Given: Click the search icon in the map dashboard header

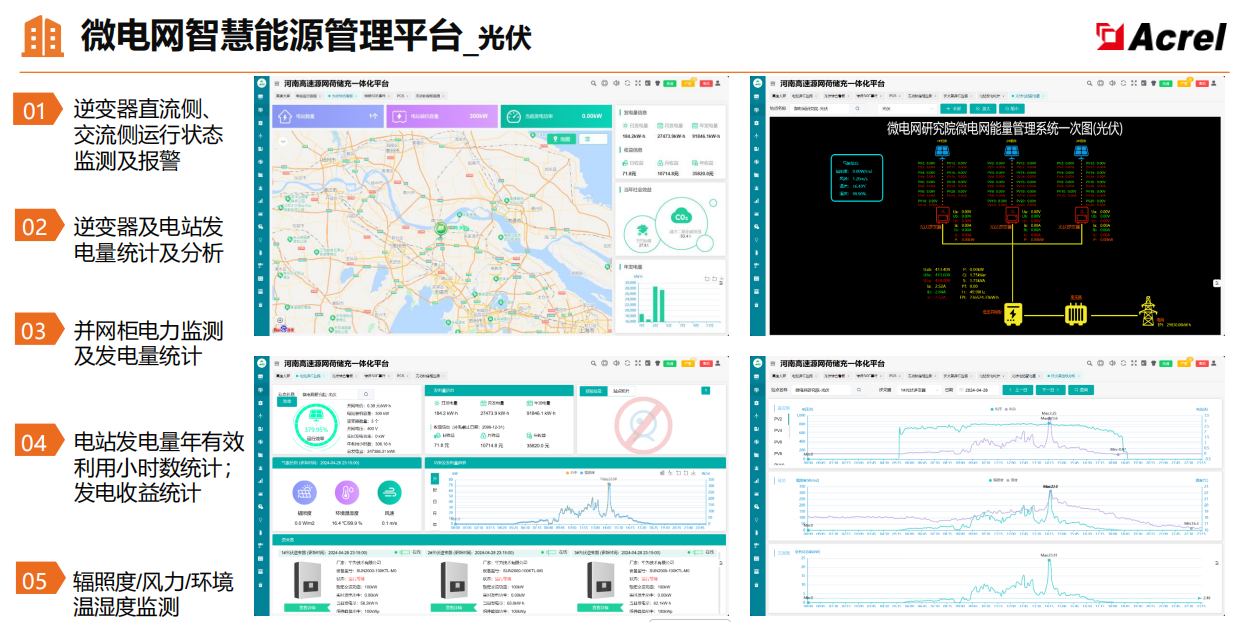Looking at the screenshot, I should 593,84.
